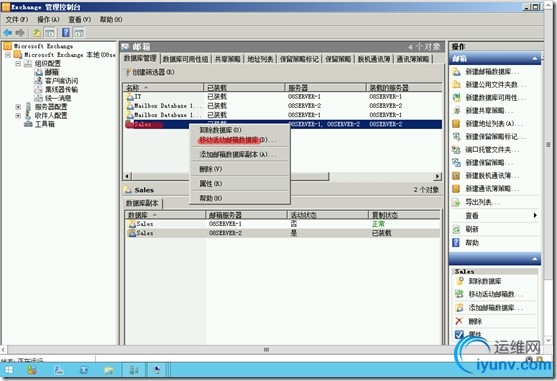Click 移动活动邮箱数据库 icon under Sales actions
This screenshot has height=381, width=557.
459,294
